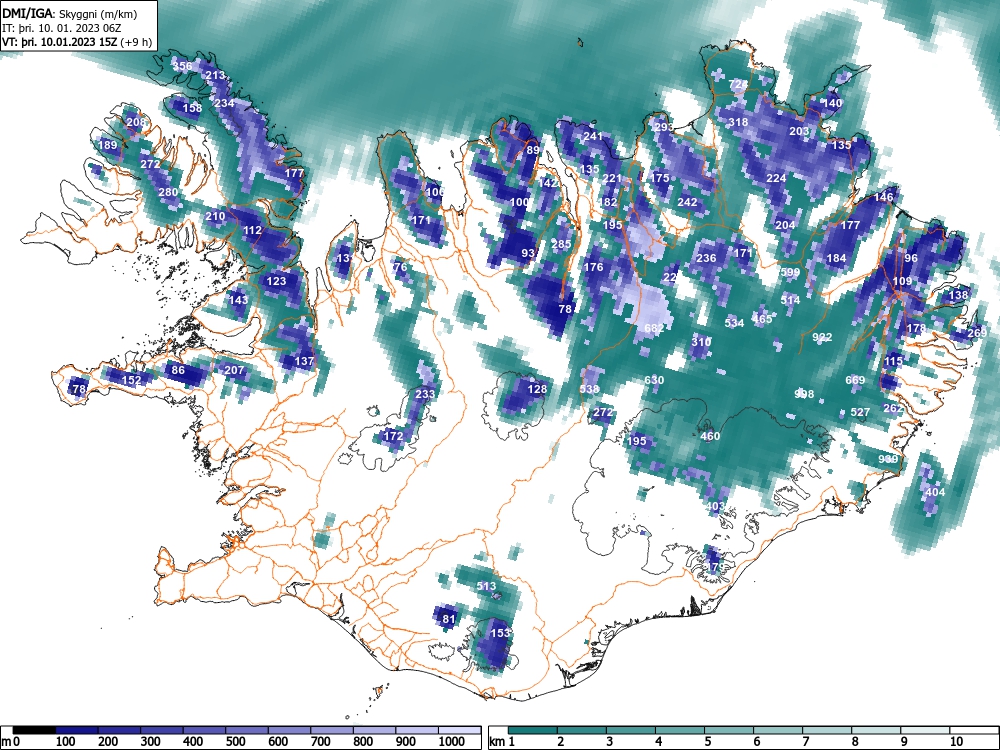The width and height of the screenshot is (1000, 750).
Task: Click the '236' visibility value
Action: (706, 258)
